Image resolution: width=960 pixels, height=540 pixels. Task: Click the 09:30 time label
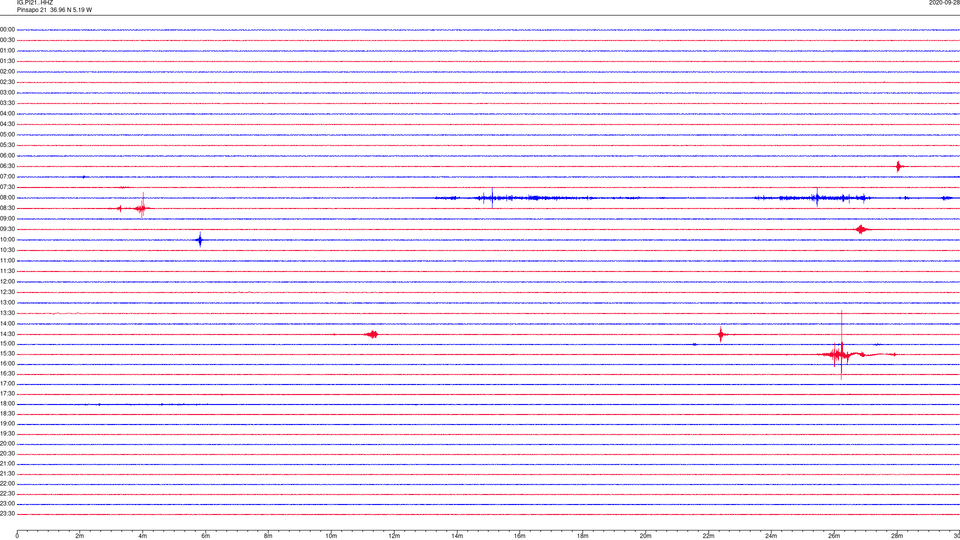(x=7, y=229)
